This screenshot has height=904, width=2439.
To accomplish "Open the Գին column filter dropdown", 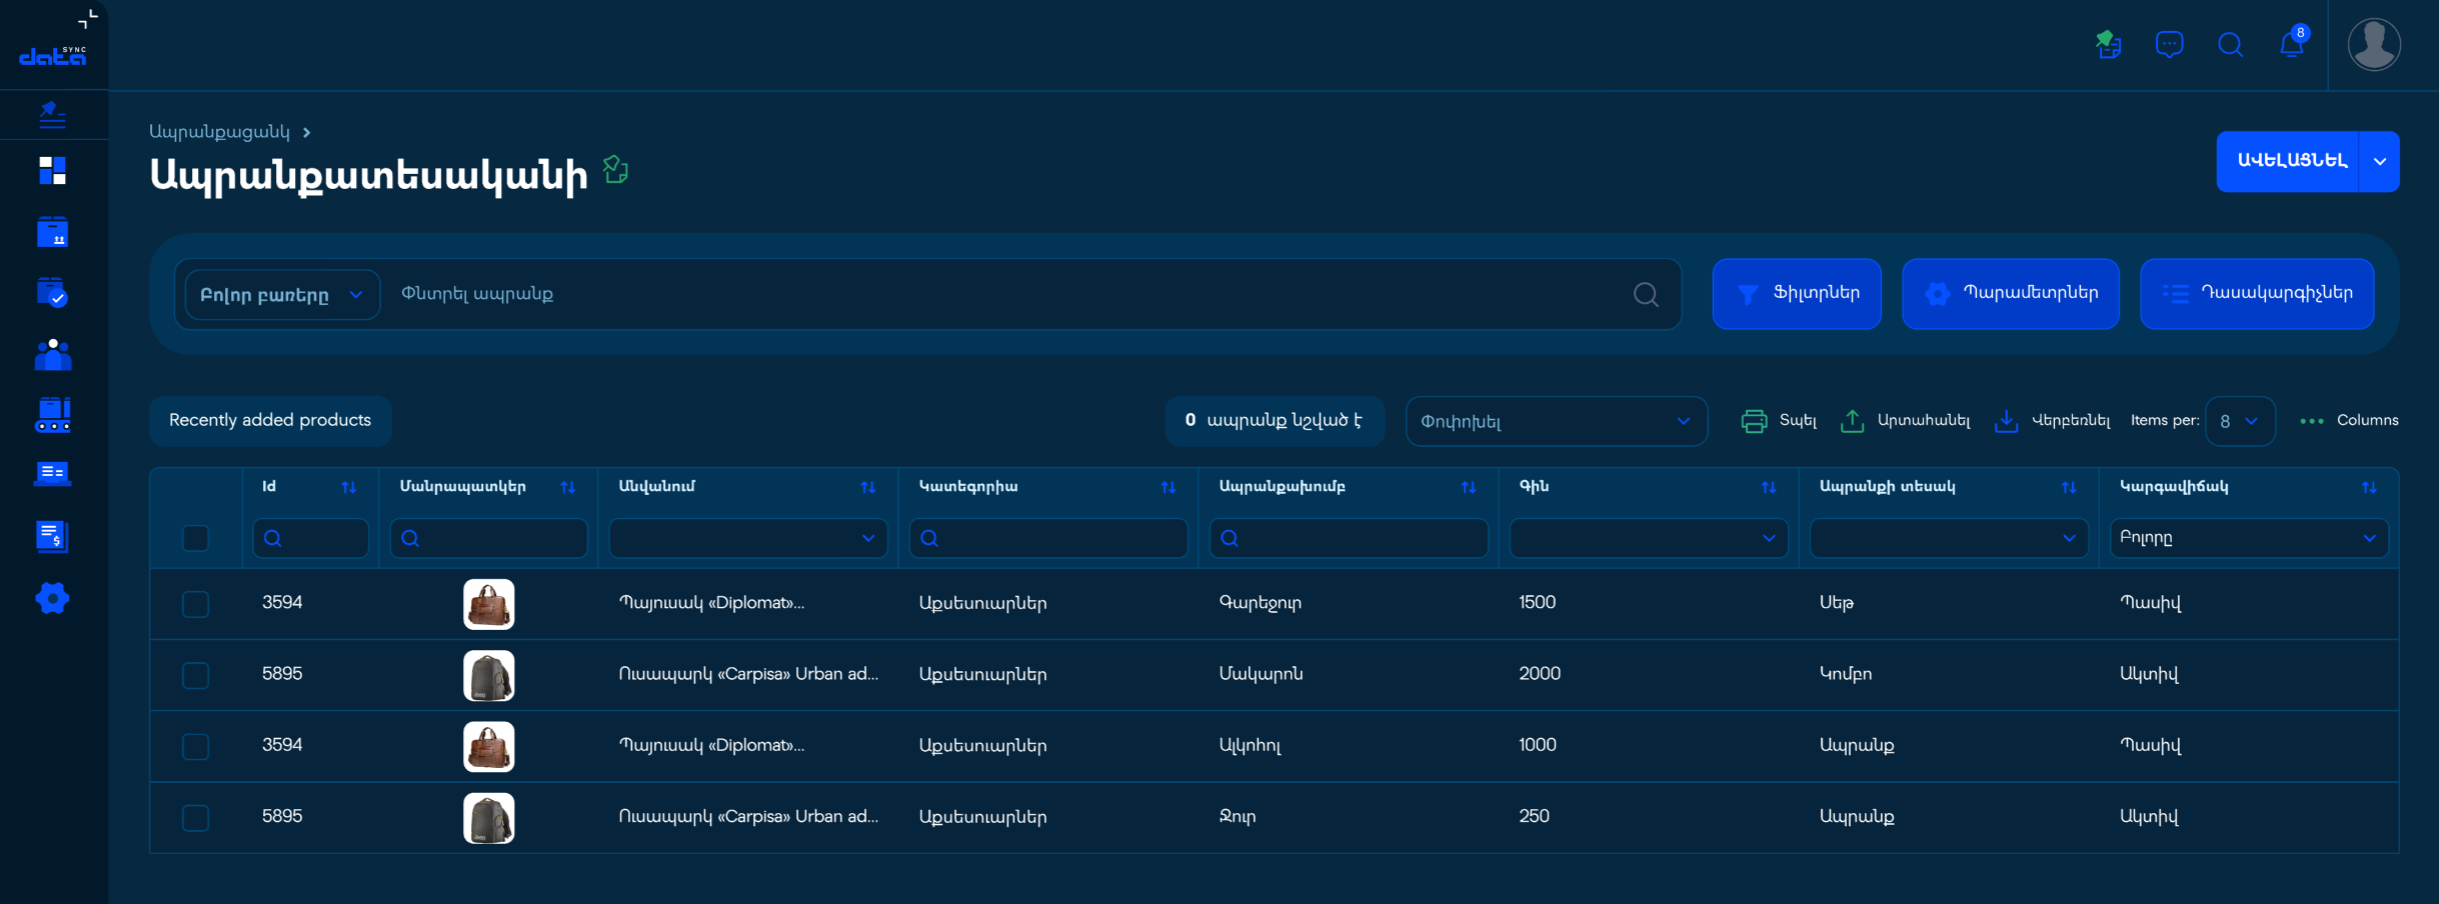I will click(1648, 538).
